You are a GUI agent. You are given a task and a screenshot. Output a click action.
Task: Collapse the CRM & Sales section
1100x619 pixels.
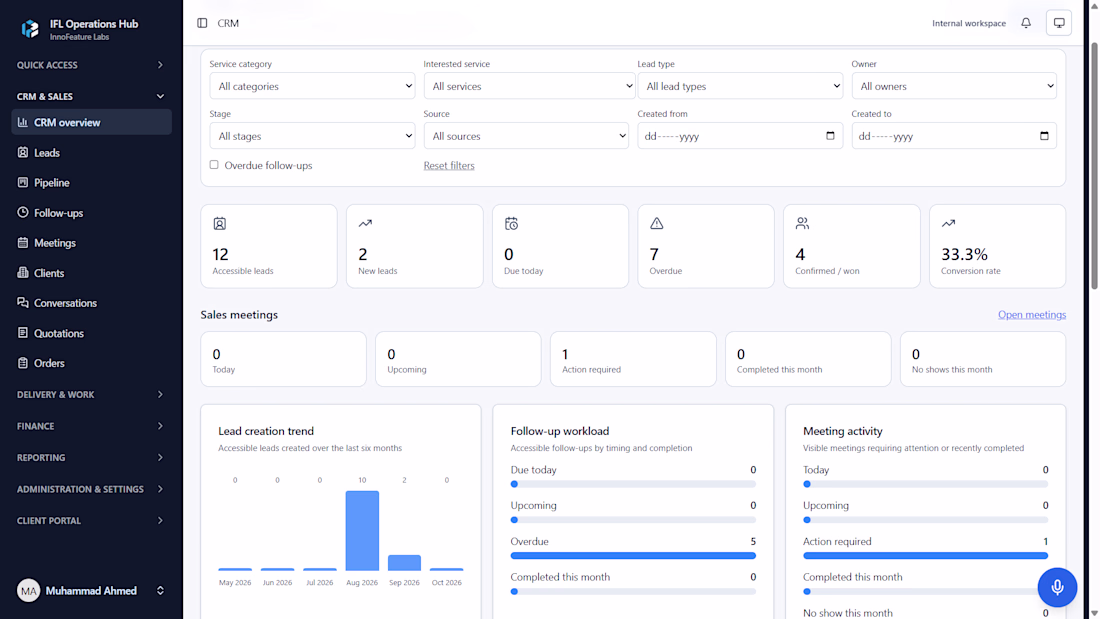pyautogui.click(x=91, y=96)
